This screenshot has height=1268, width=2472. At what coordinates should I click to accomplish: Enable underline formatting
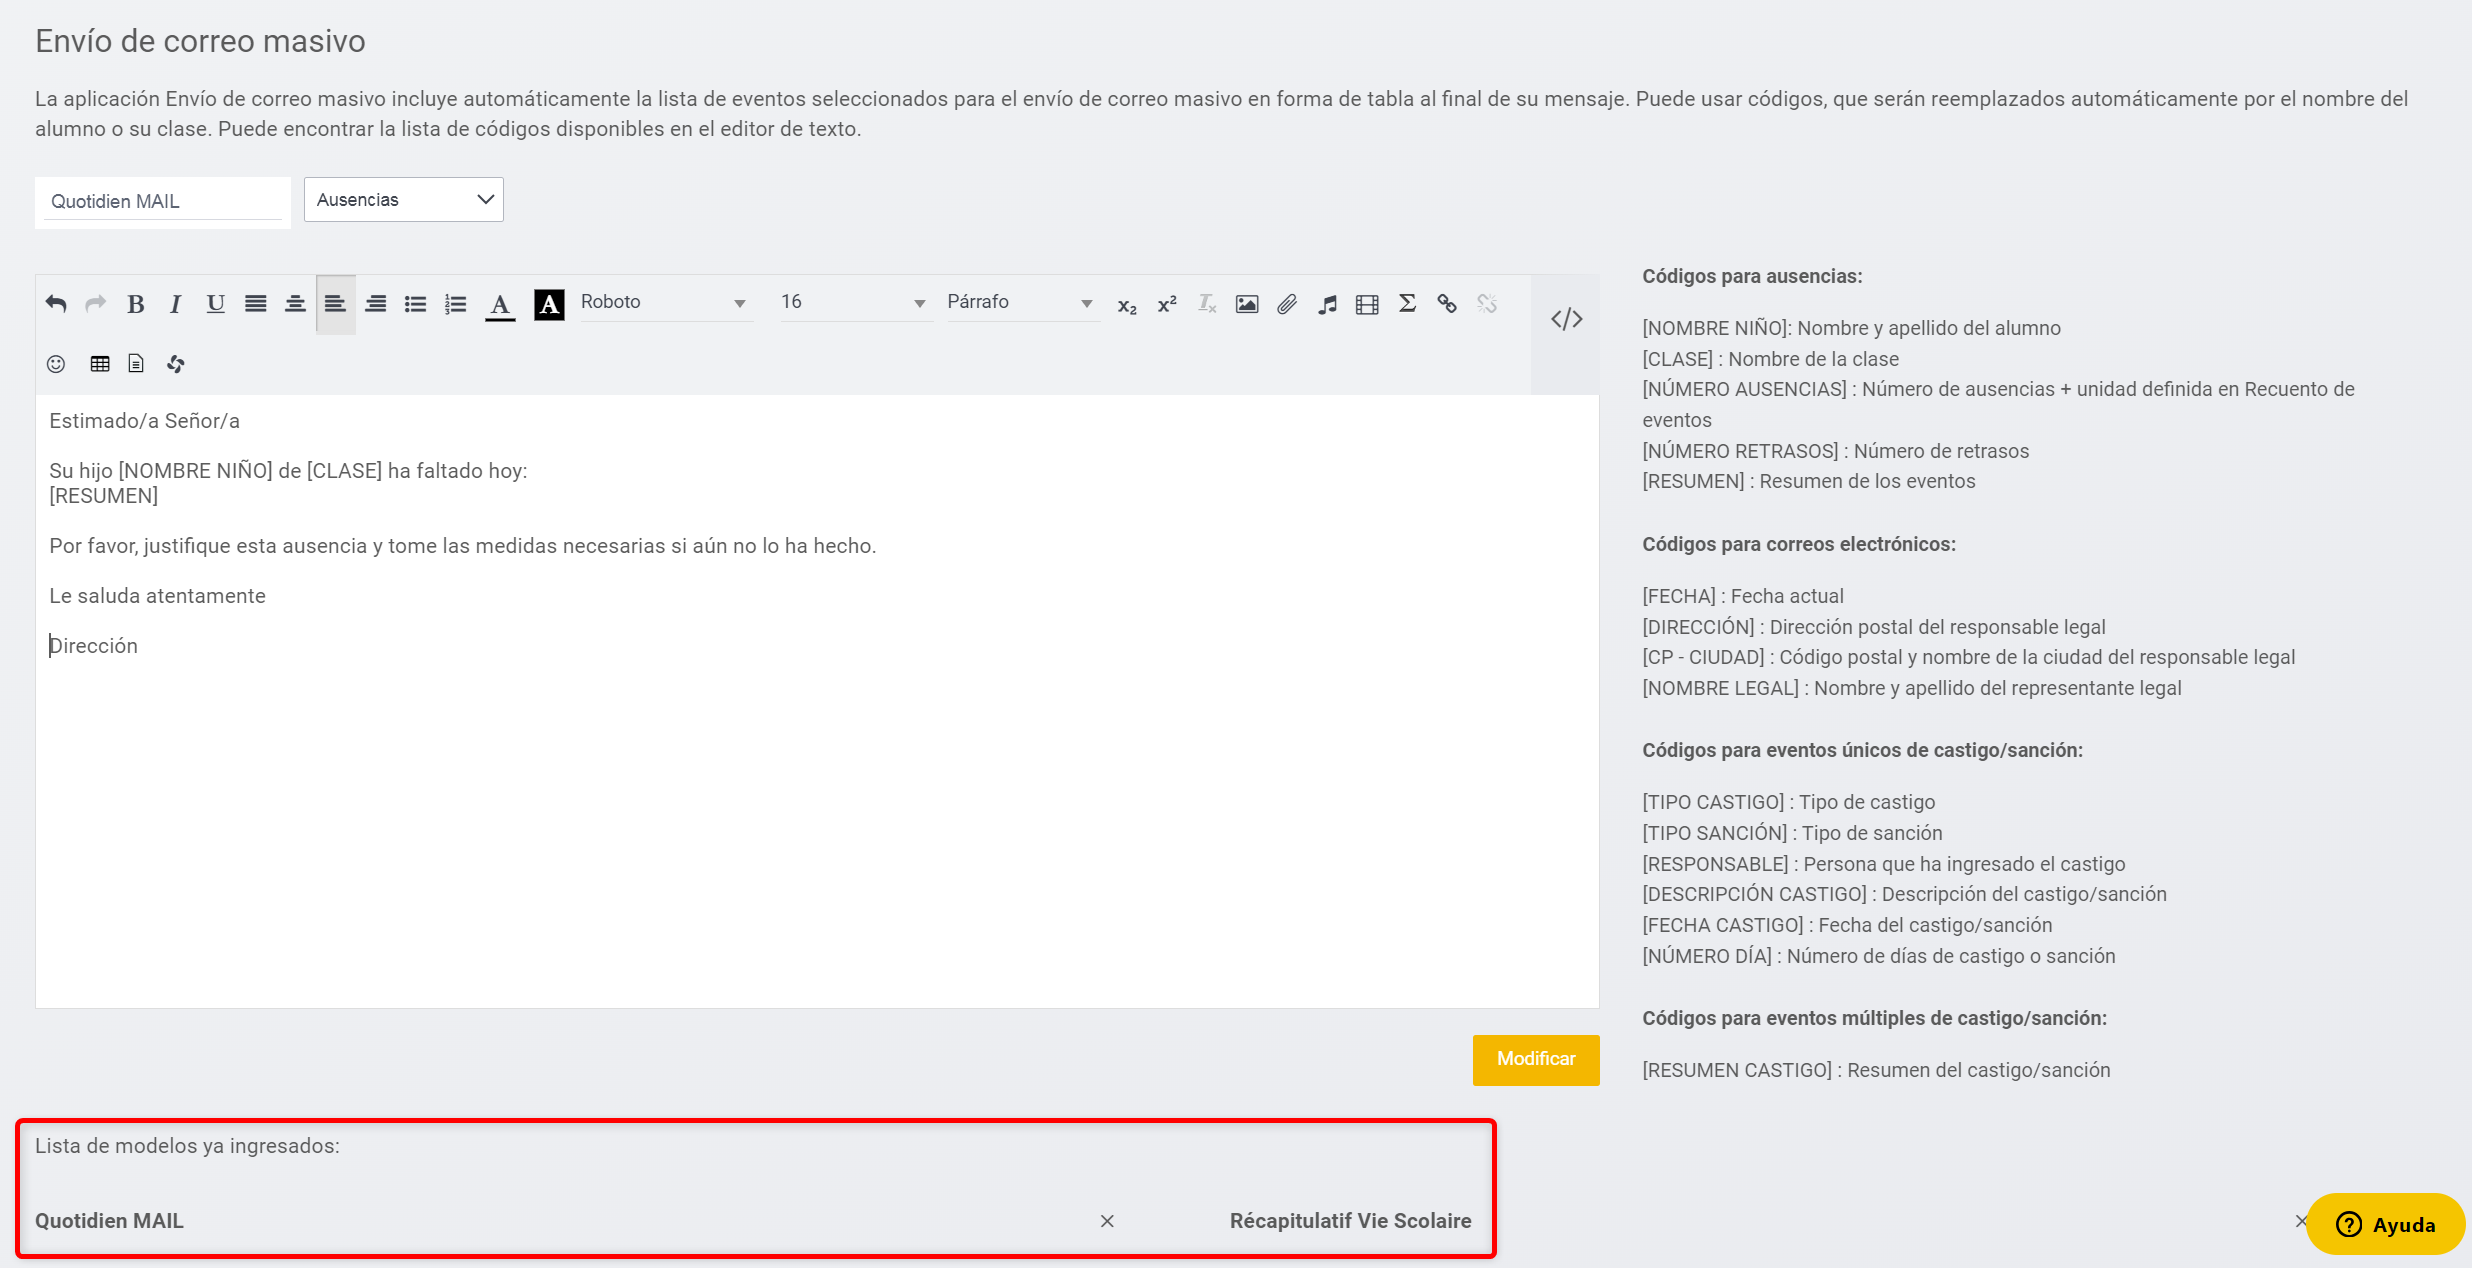[x=215, y=304]
